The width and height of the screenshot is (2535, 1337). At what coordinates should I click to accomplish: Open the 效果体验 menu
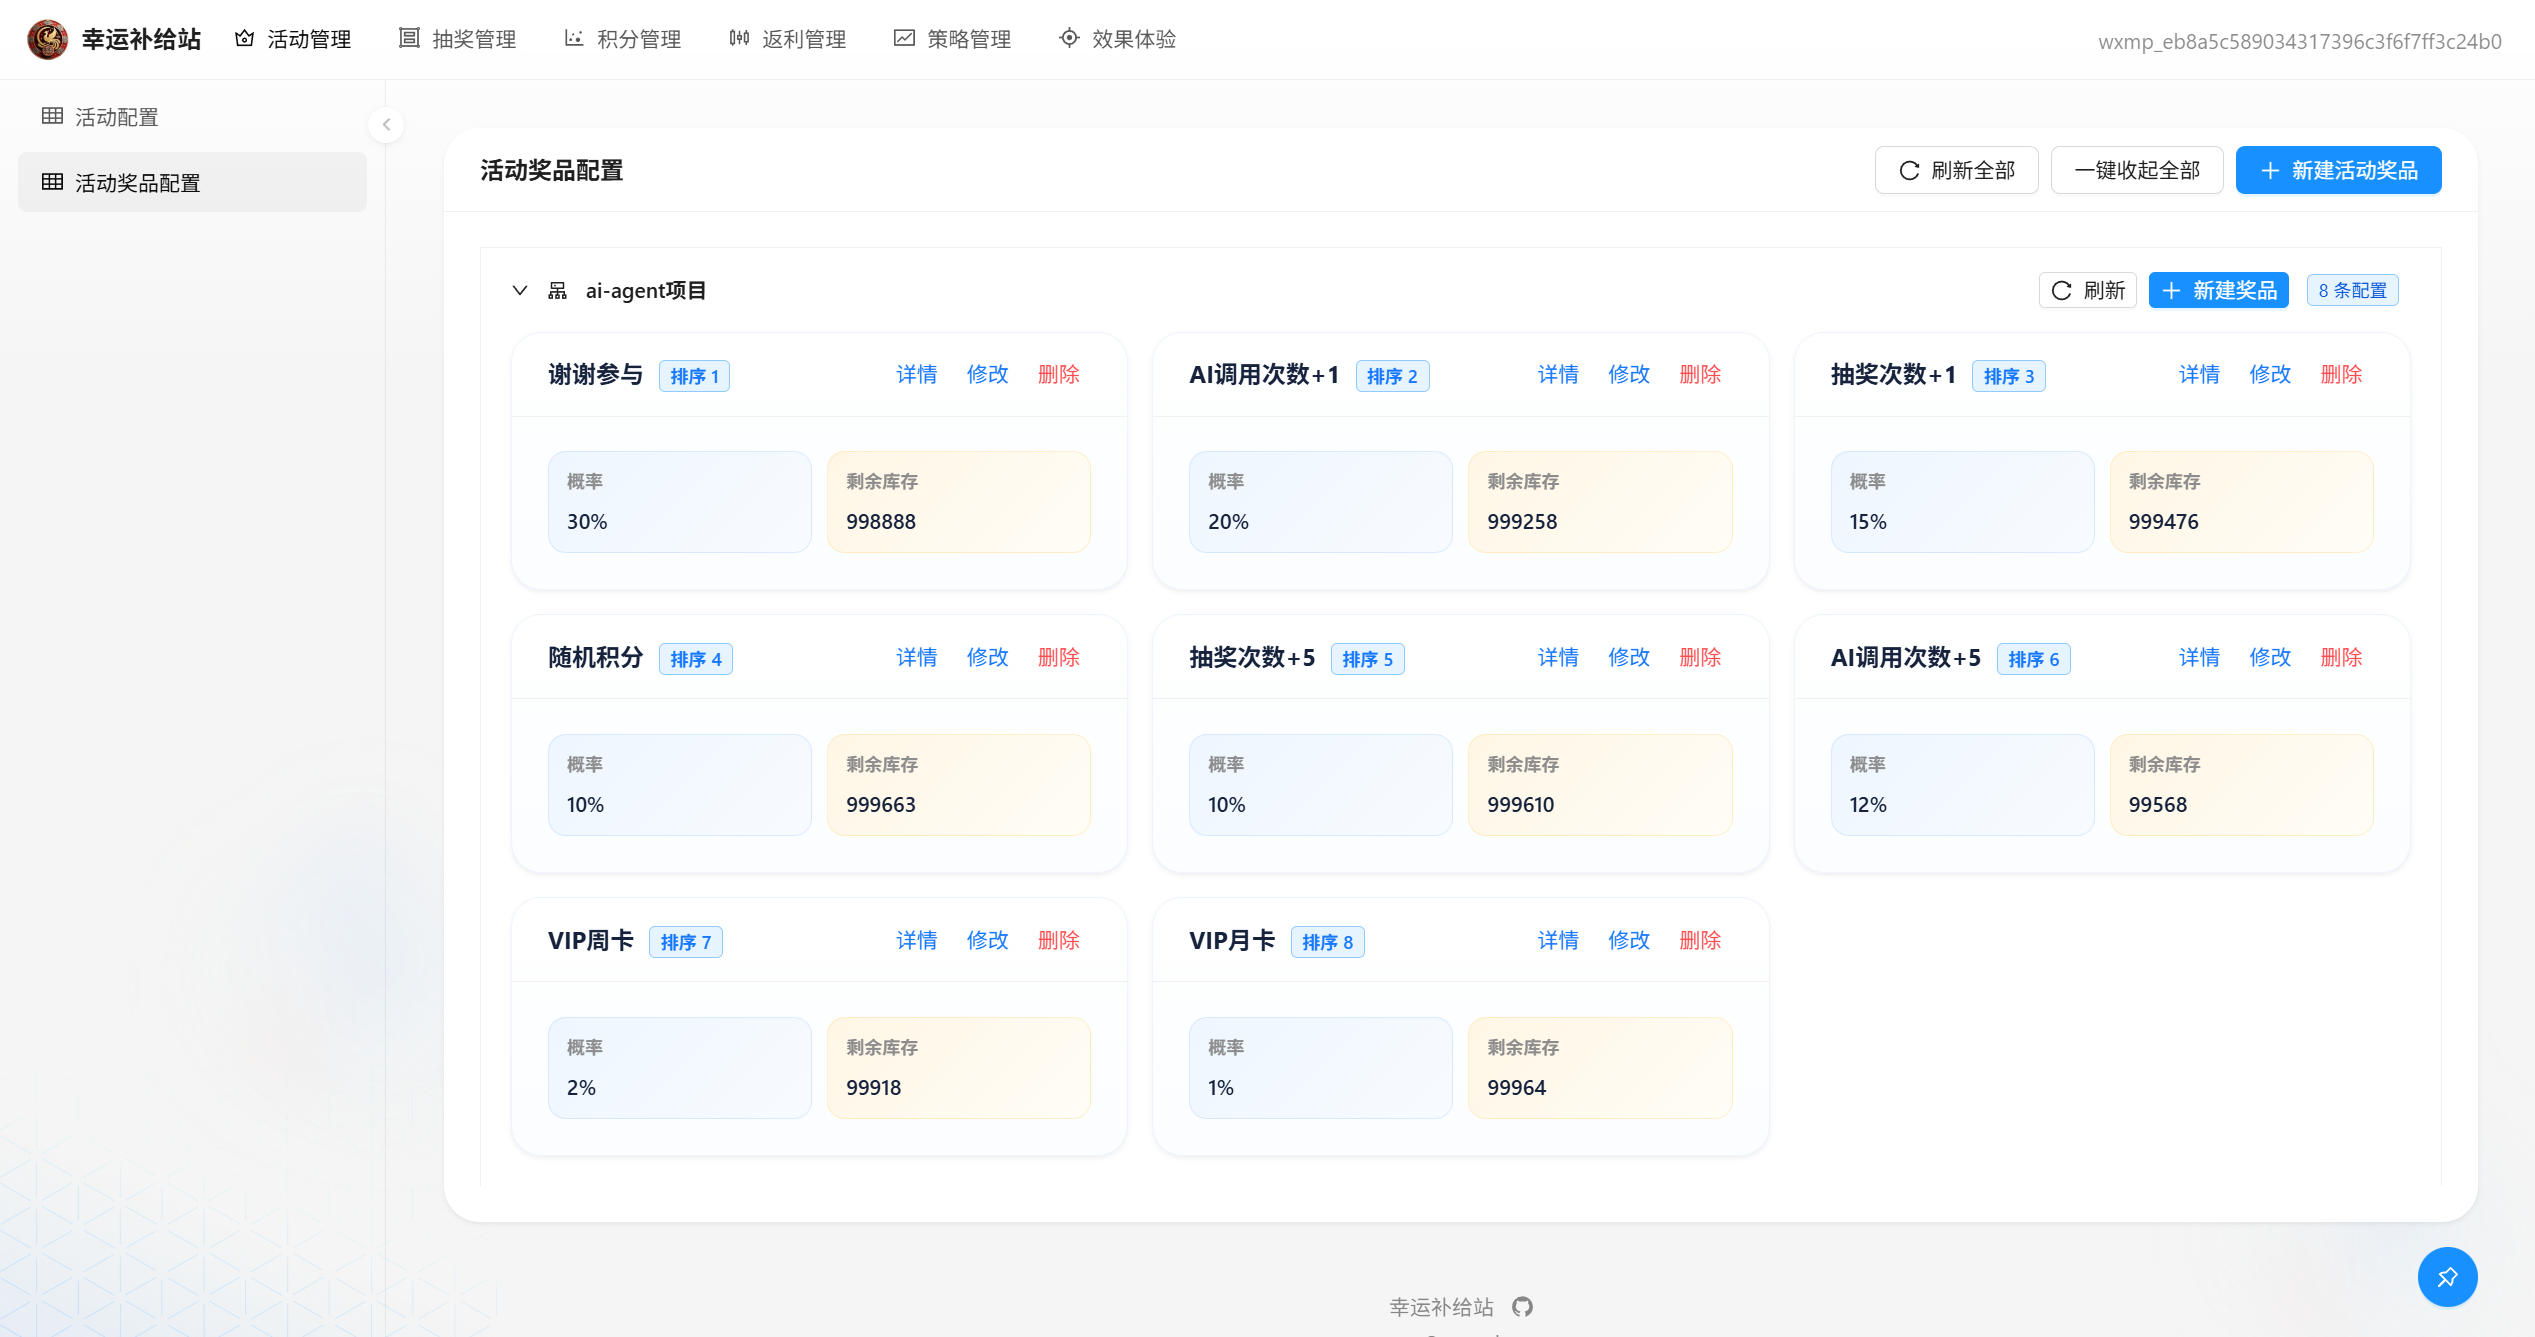coord(1117,39)
